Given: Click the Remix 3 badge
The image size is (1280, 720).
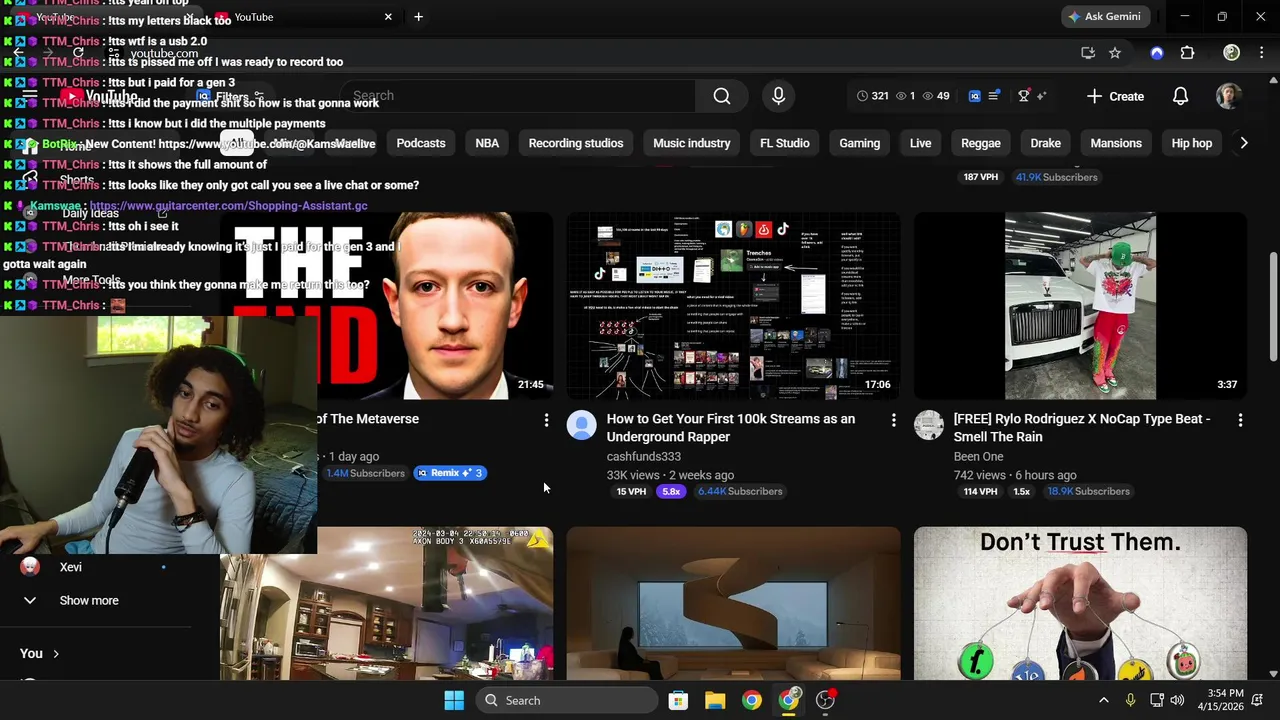Looking at the screenshot, I should pos(450,473).
